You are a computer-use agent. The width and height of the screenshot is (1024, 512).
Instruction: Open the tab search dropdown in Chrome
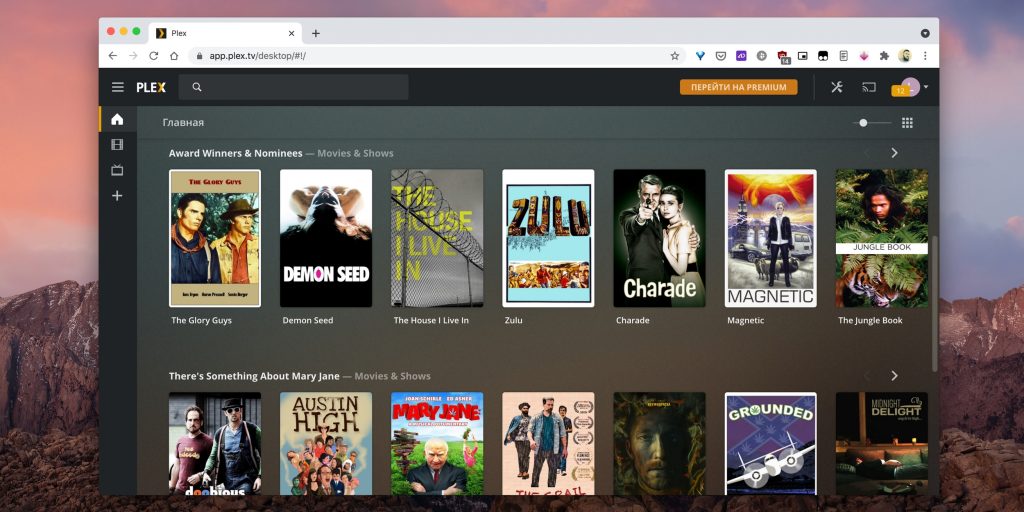tap(925, 33)
